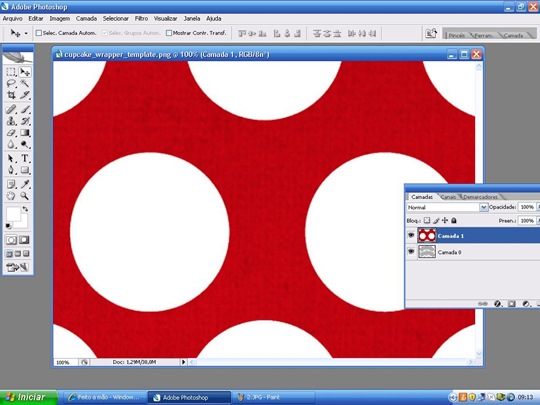Select the History Brush tool

pyautogui.click(x=25, y=121)
